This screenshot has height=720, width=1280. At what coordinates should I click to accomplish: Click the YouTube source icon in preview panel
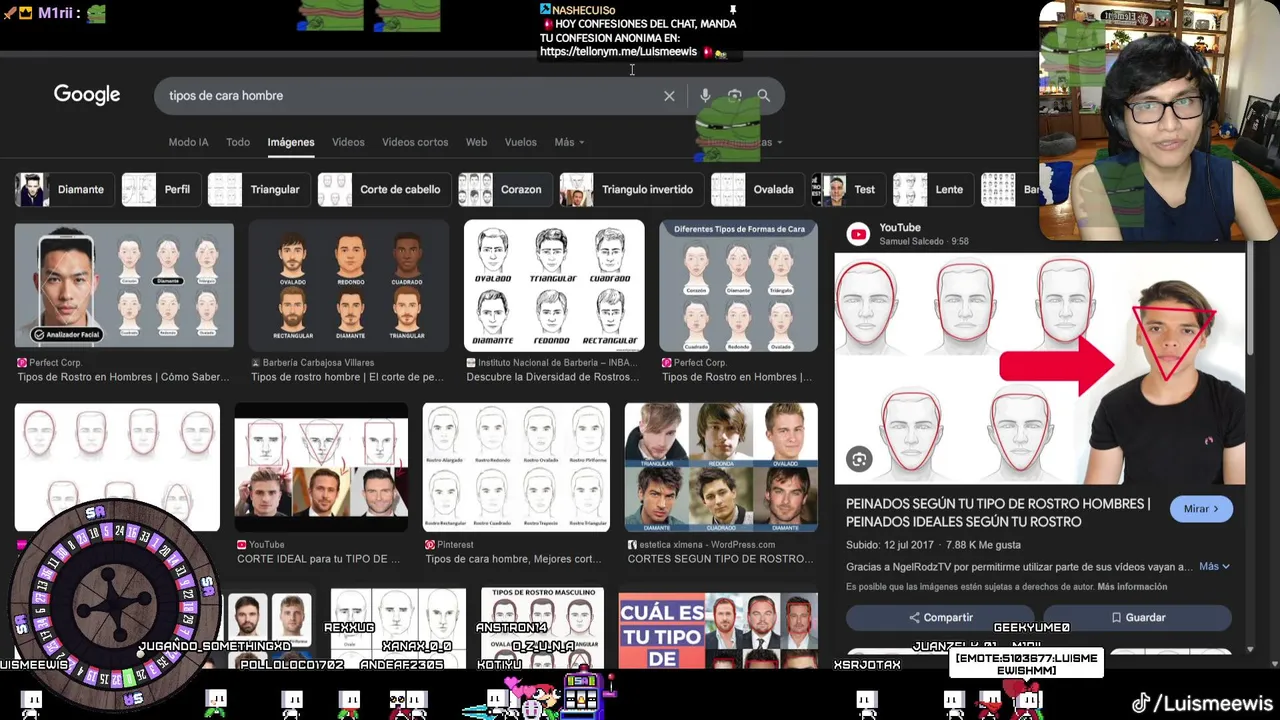tap(858, 234)
